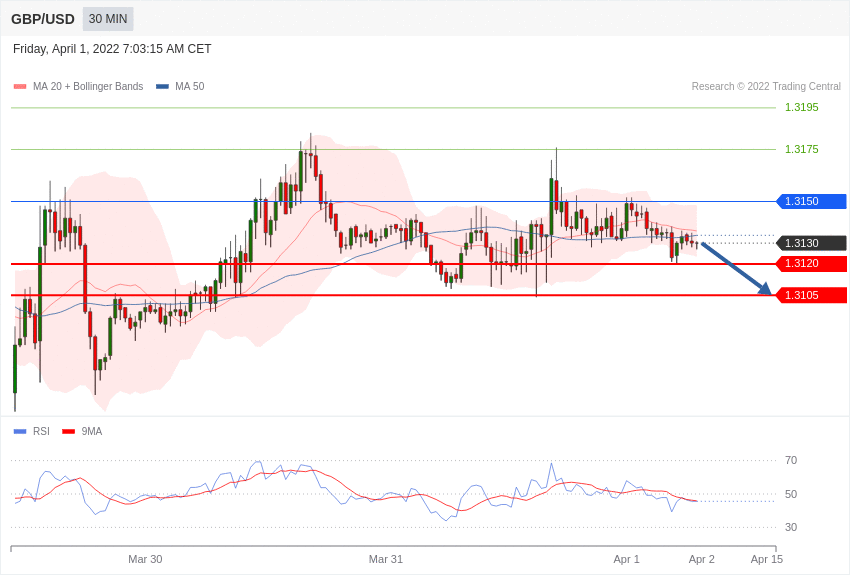Click the red 1.3120 support price tag
The height and width of the screenshot is (576, 850).
(x=812, y=264)
